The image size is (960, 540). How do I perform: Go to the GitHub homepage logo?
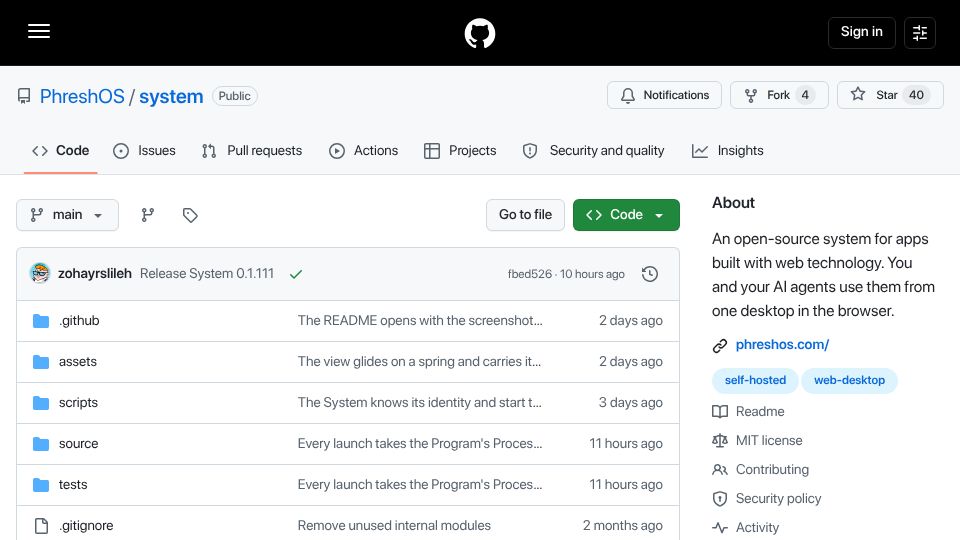tap(479, 33)
